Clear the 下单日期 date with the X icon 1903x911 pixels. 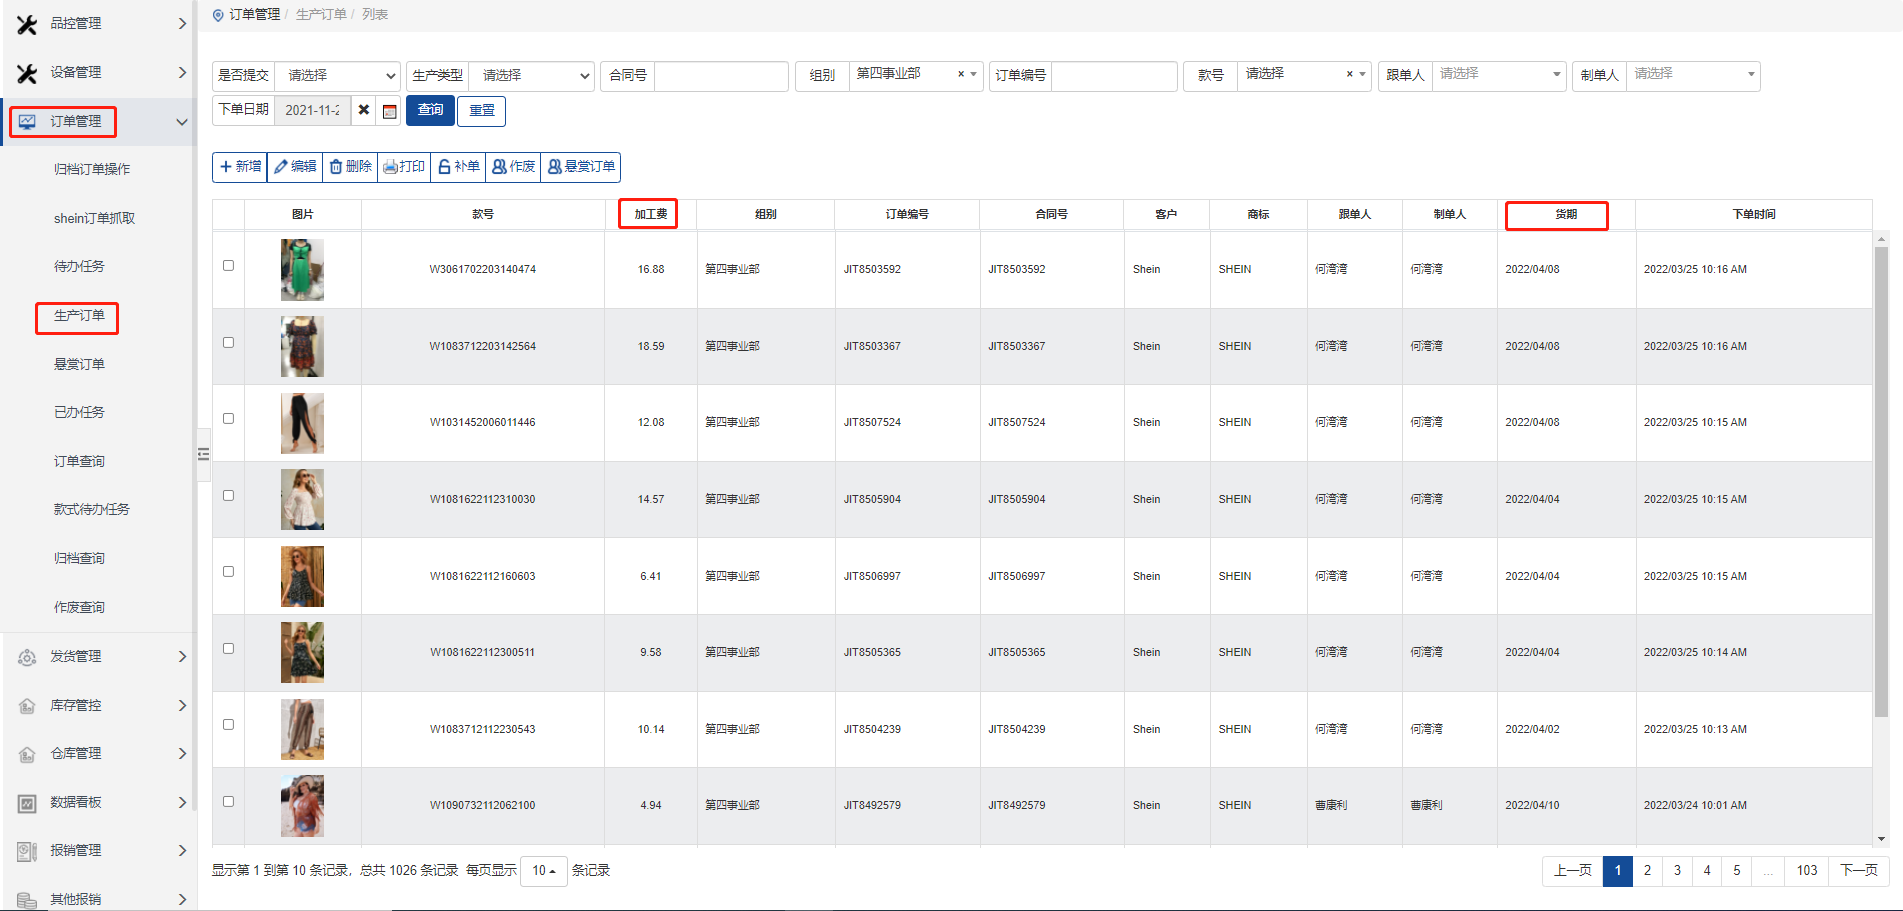click(364, 110)
